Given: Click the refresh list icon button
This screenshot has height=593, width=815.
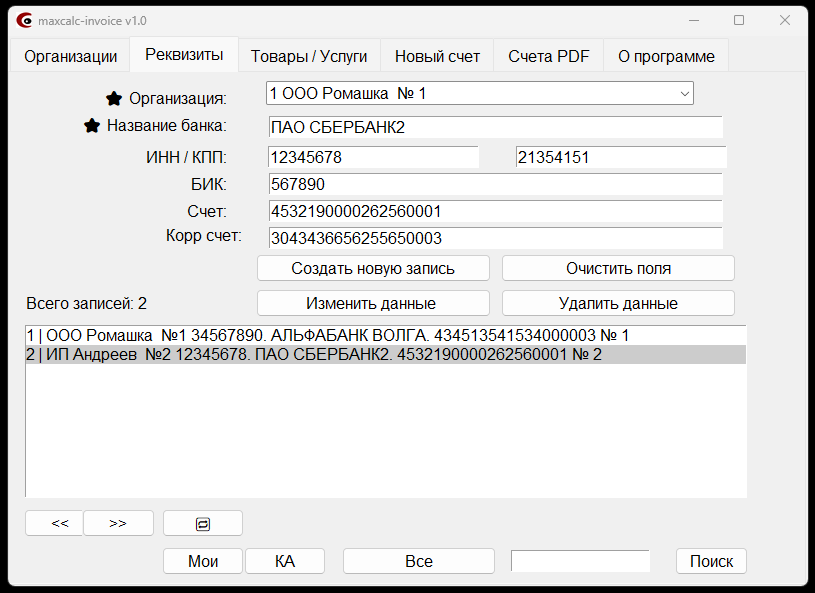Looking at the screenshot, I should coord(203,523).
